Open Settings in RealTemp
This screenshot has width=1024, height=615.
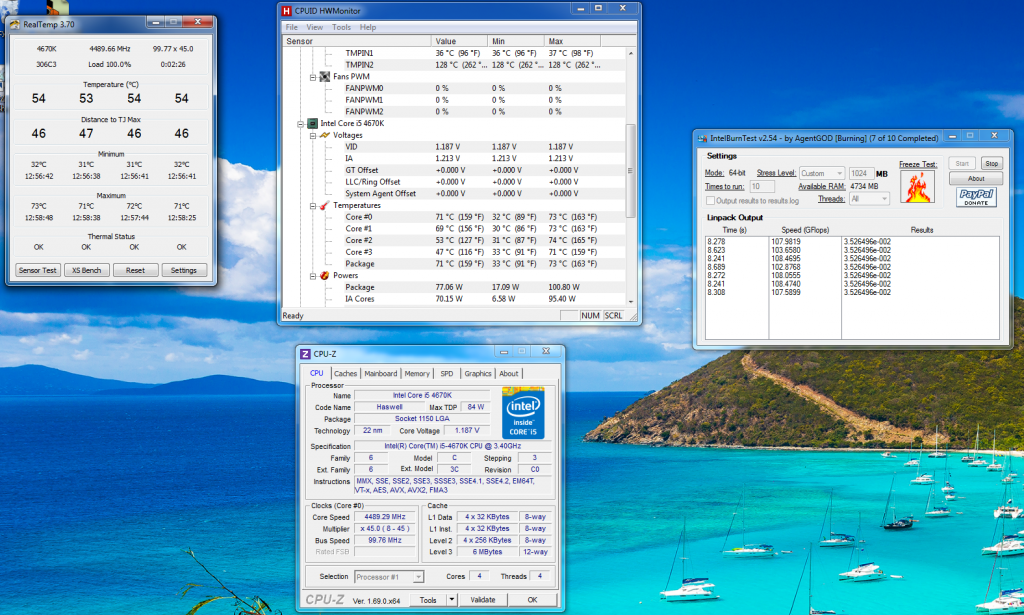pos(184,270)
